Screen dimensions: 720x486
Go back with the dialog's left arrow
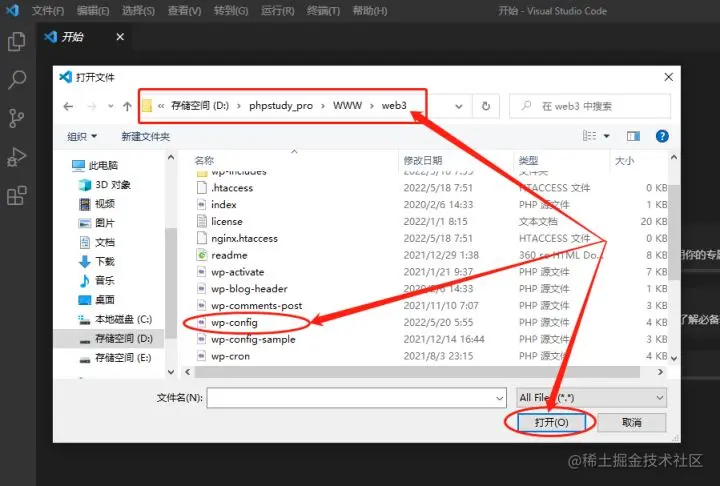pos(68,107)
